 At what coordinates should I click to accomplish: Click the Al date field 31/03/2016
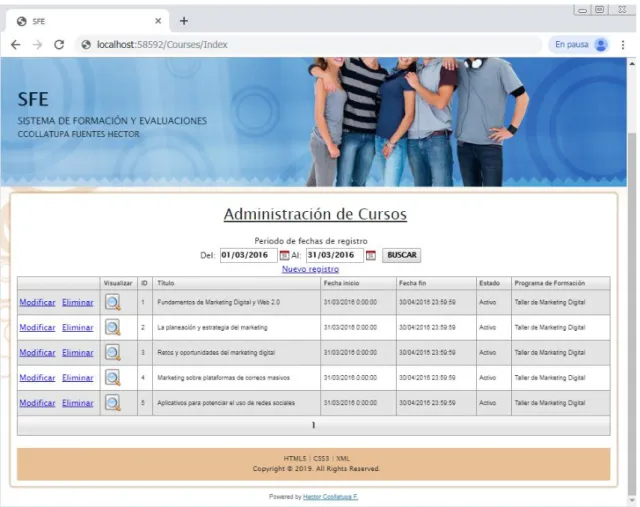tap(335, 255)
